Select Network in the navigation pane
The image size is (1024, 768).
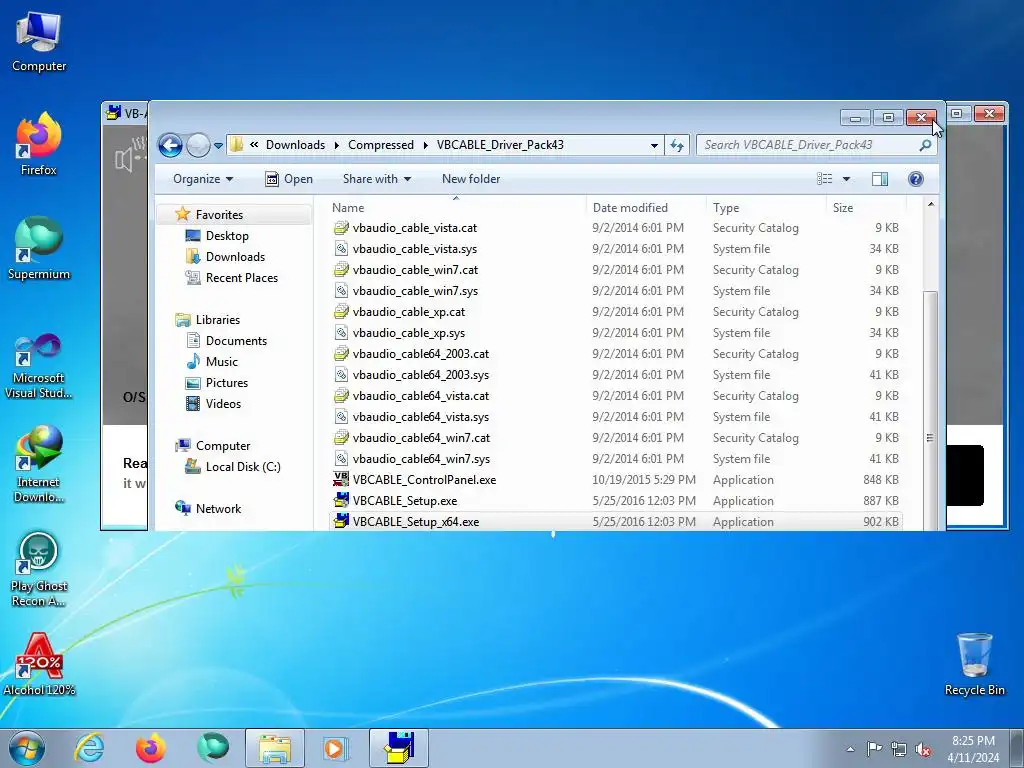tap(218, 509)
